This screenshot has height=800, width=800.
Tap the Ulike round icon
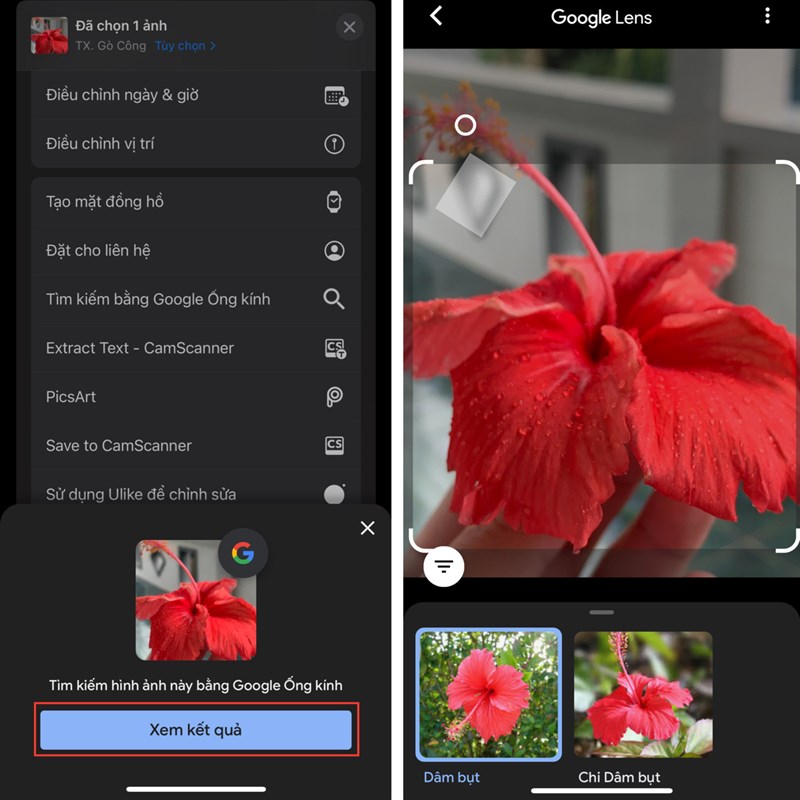coord(335,494)
